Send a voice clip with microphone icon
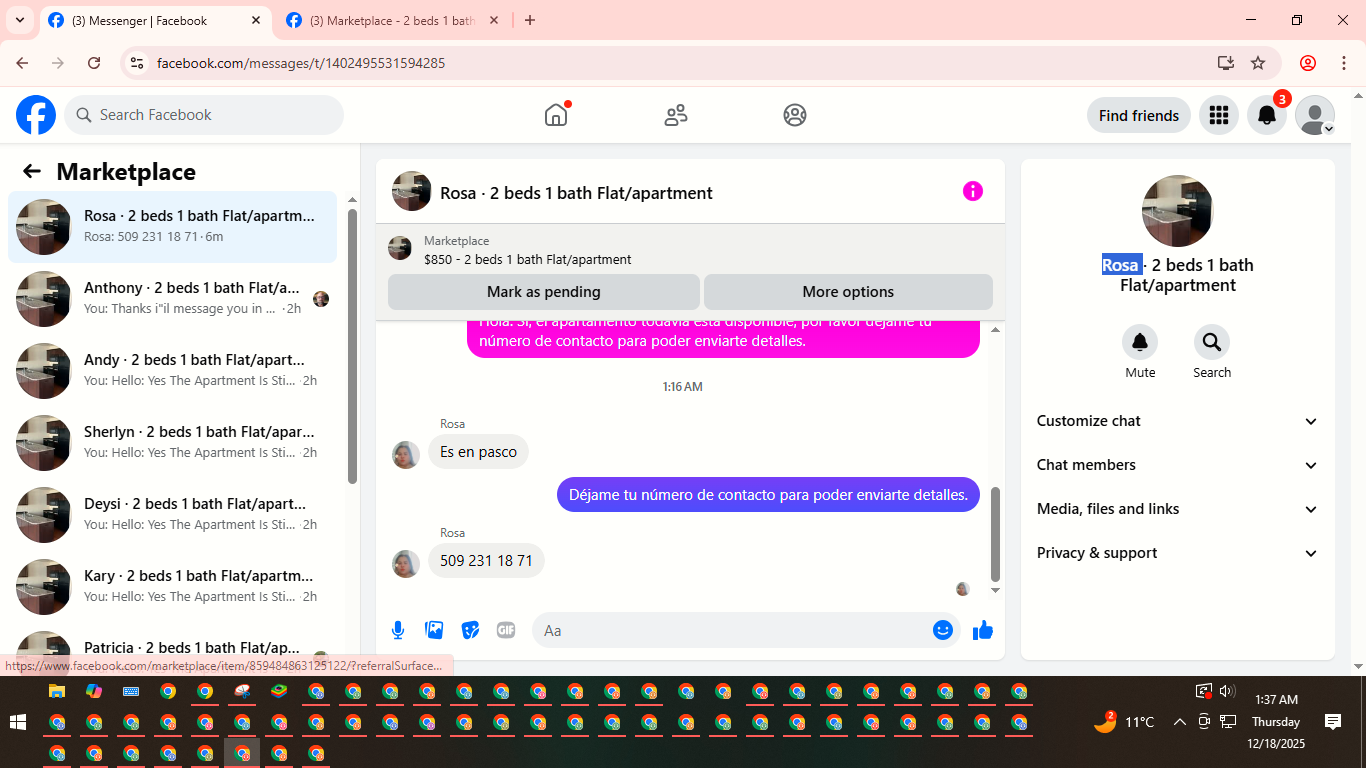This screenshot has width=1366, height=768. 398,630
